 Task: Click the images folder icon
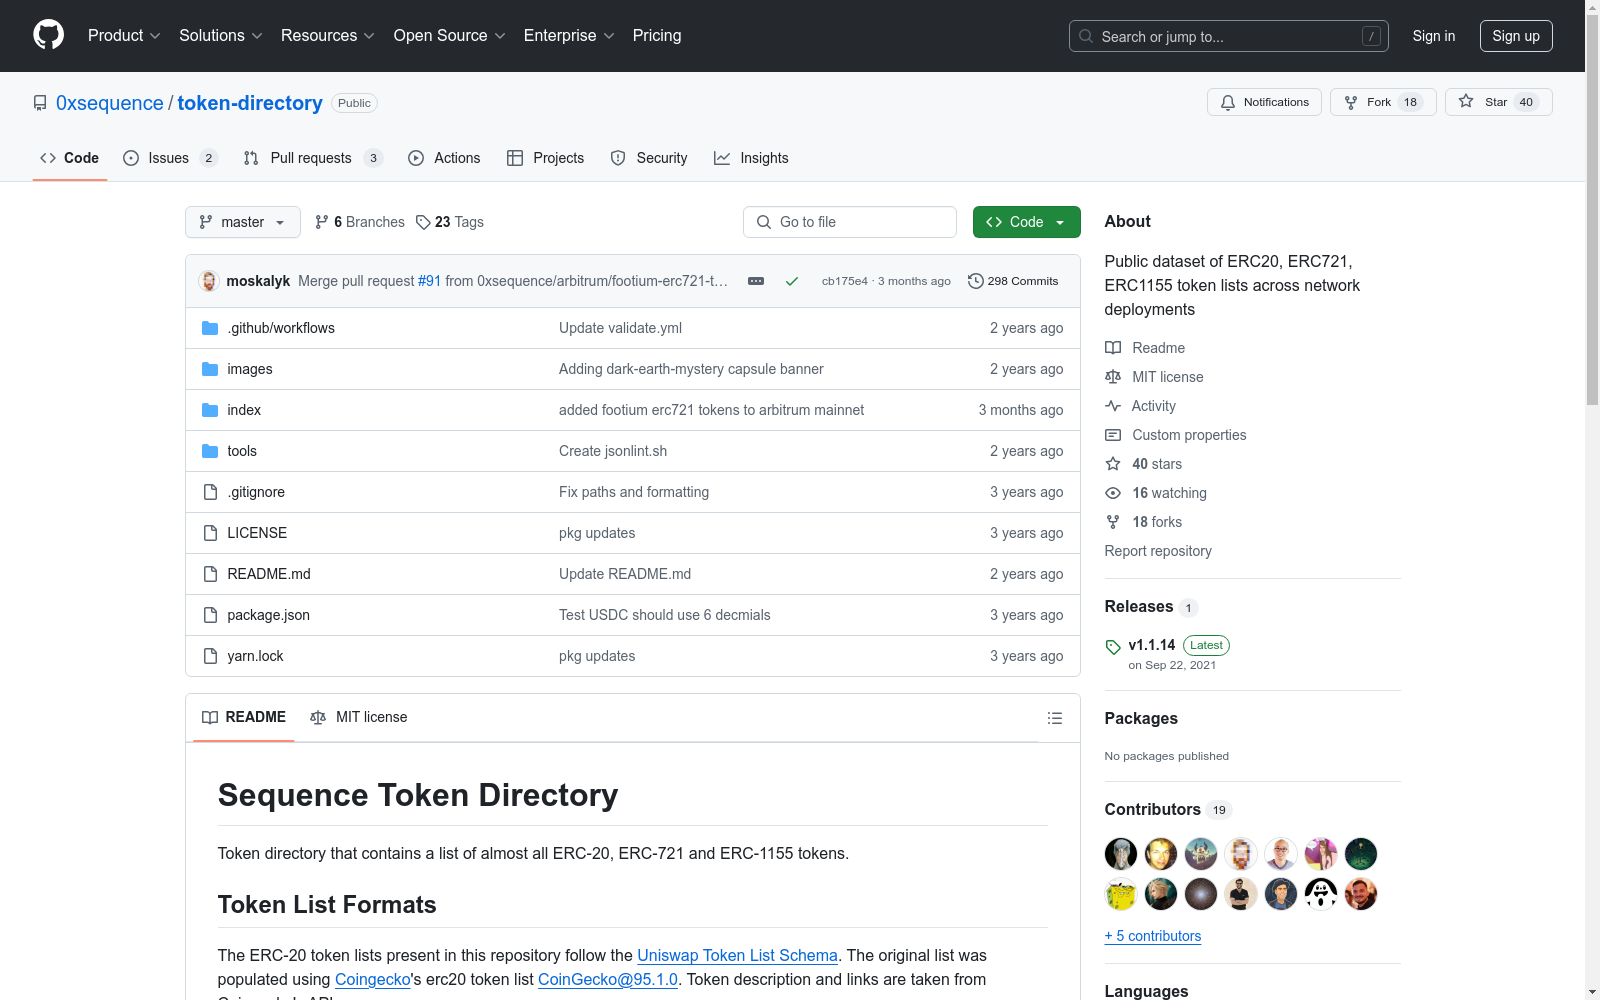click(x=210, y=369)
